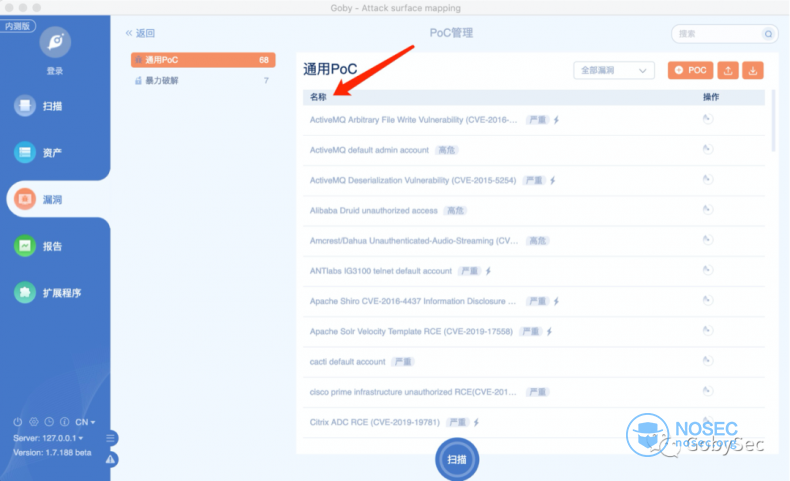The height and width of the screenshot is (481, 790).
Task: Select cisco prime infrastructure unauthorized RCE entry
Action: pyautogui.click(x=413, y=392)
